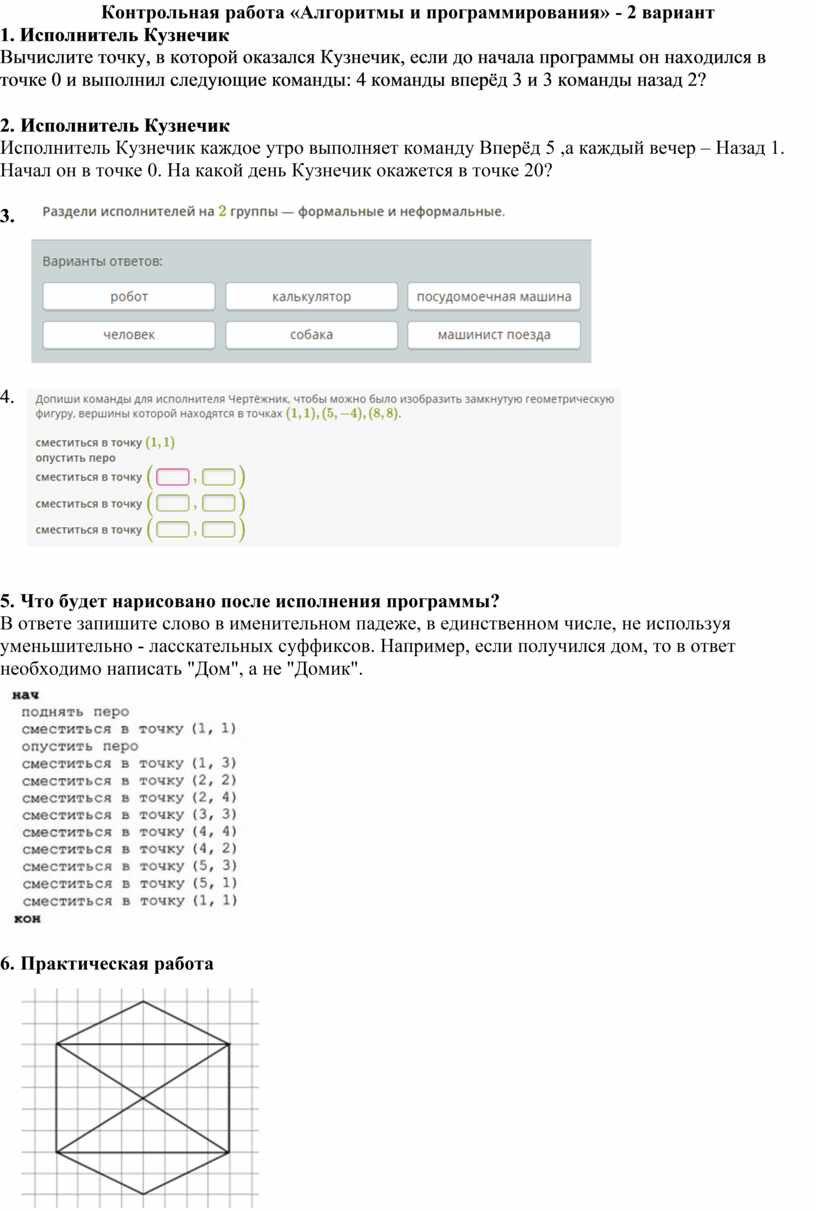Click second coordinate box in first empty row
This screenshot has width=816, height=1211.
(x=218, y=477)
